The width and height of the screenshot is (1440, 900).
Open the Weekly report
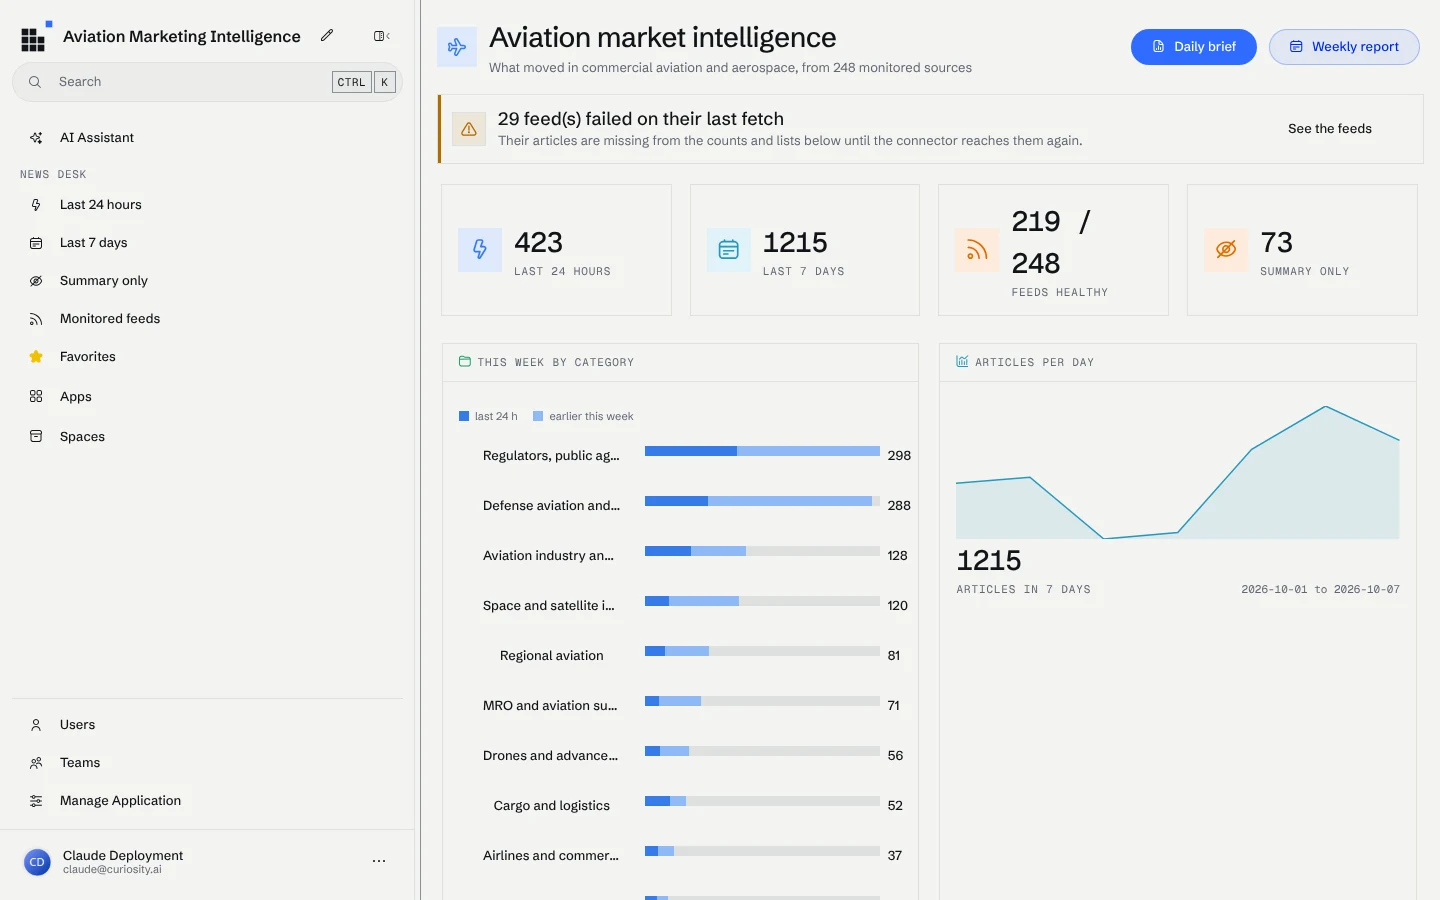(x=1344, y=47)
